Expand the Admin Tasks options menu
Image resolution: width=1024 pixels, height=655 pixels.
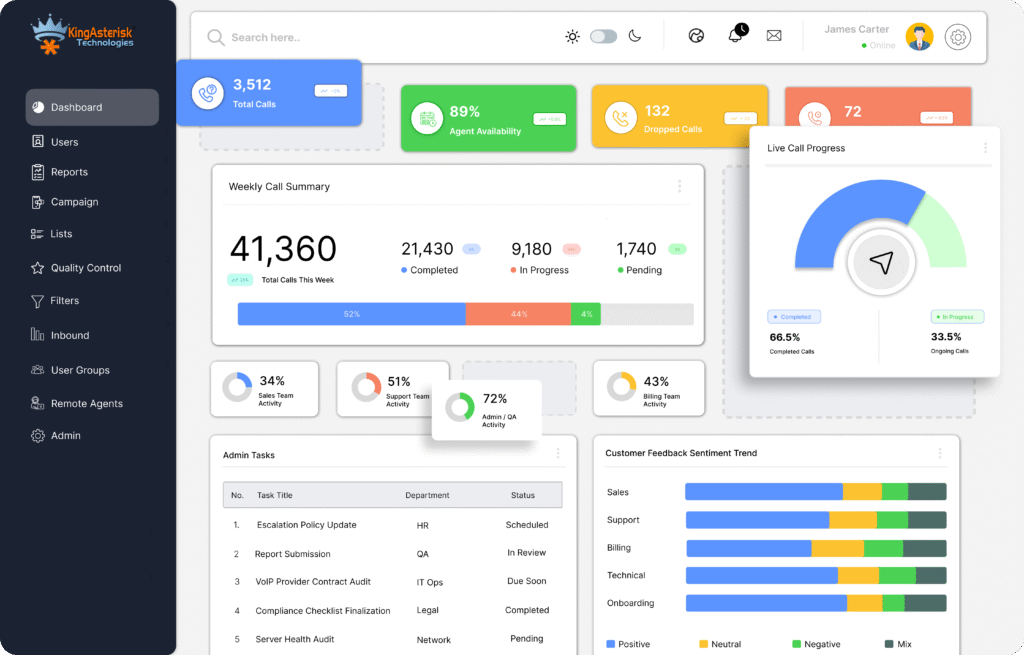[558, 453]
